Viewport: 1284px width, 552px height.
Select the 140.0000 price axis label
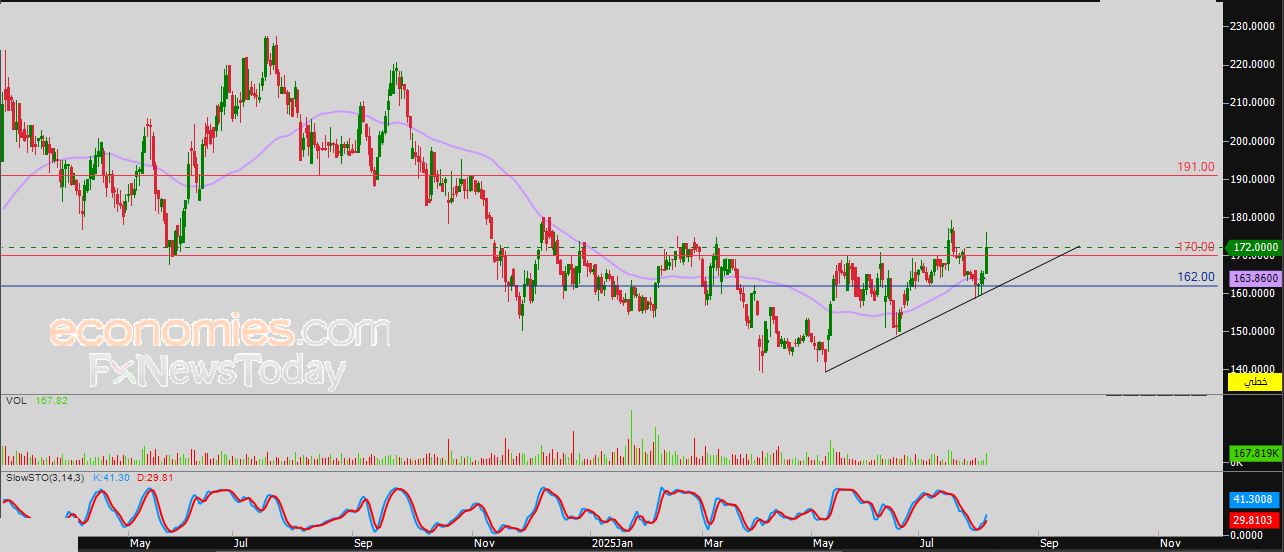click(1253, 370)
